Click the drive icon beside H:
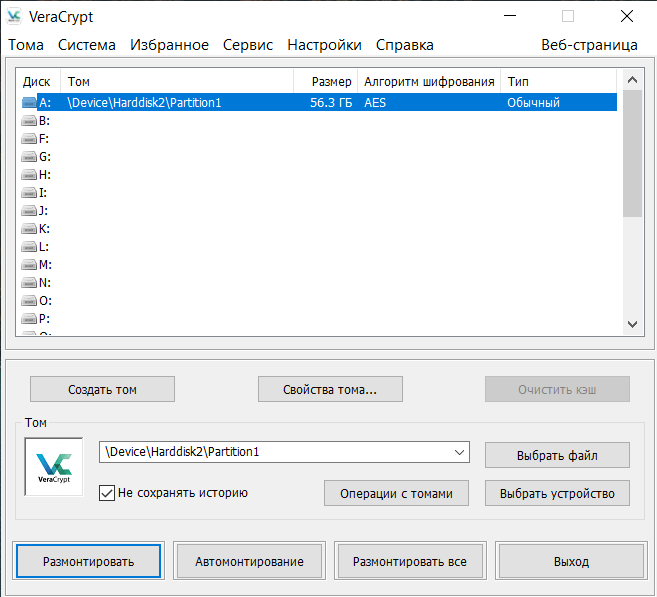Viewport: 657px width, 597px height. (29, 175)
